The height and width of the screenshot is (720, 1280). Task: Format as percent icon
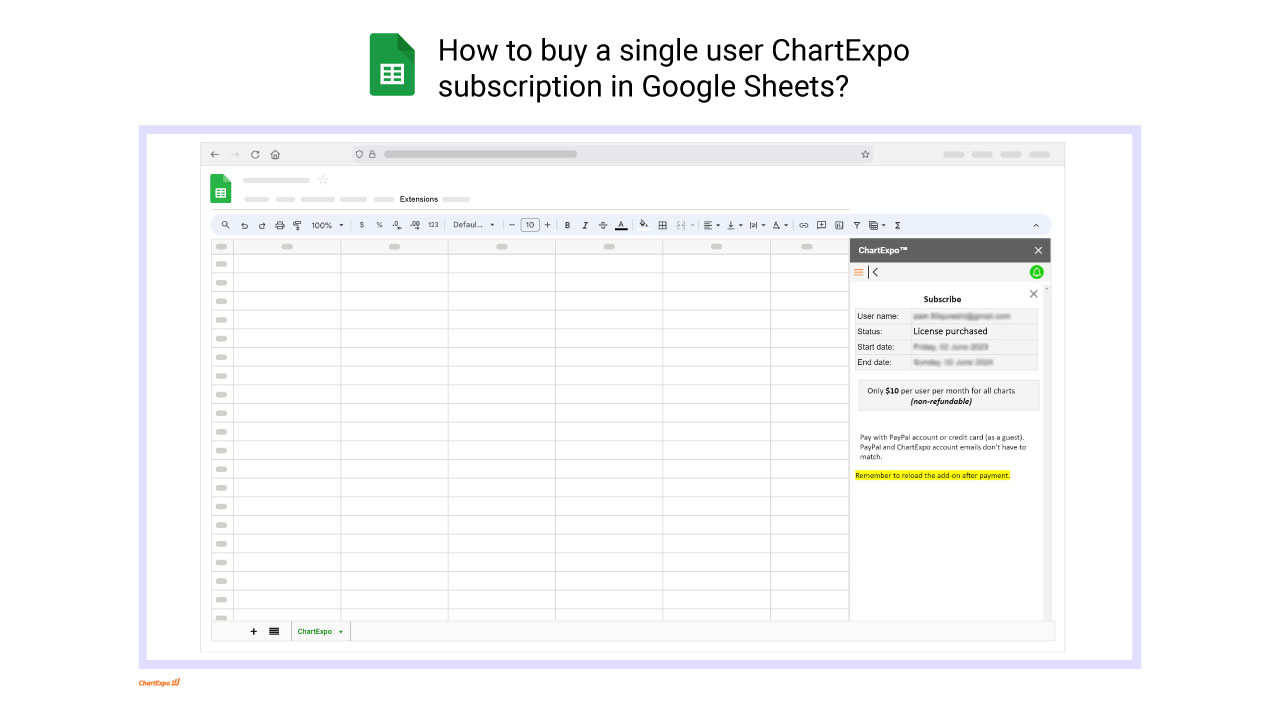click(379, 225)
